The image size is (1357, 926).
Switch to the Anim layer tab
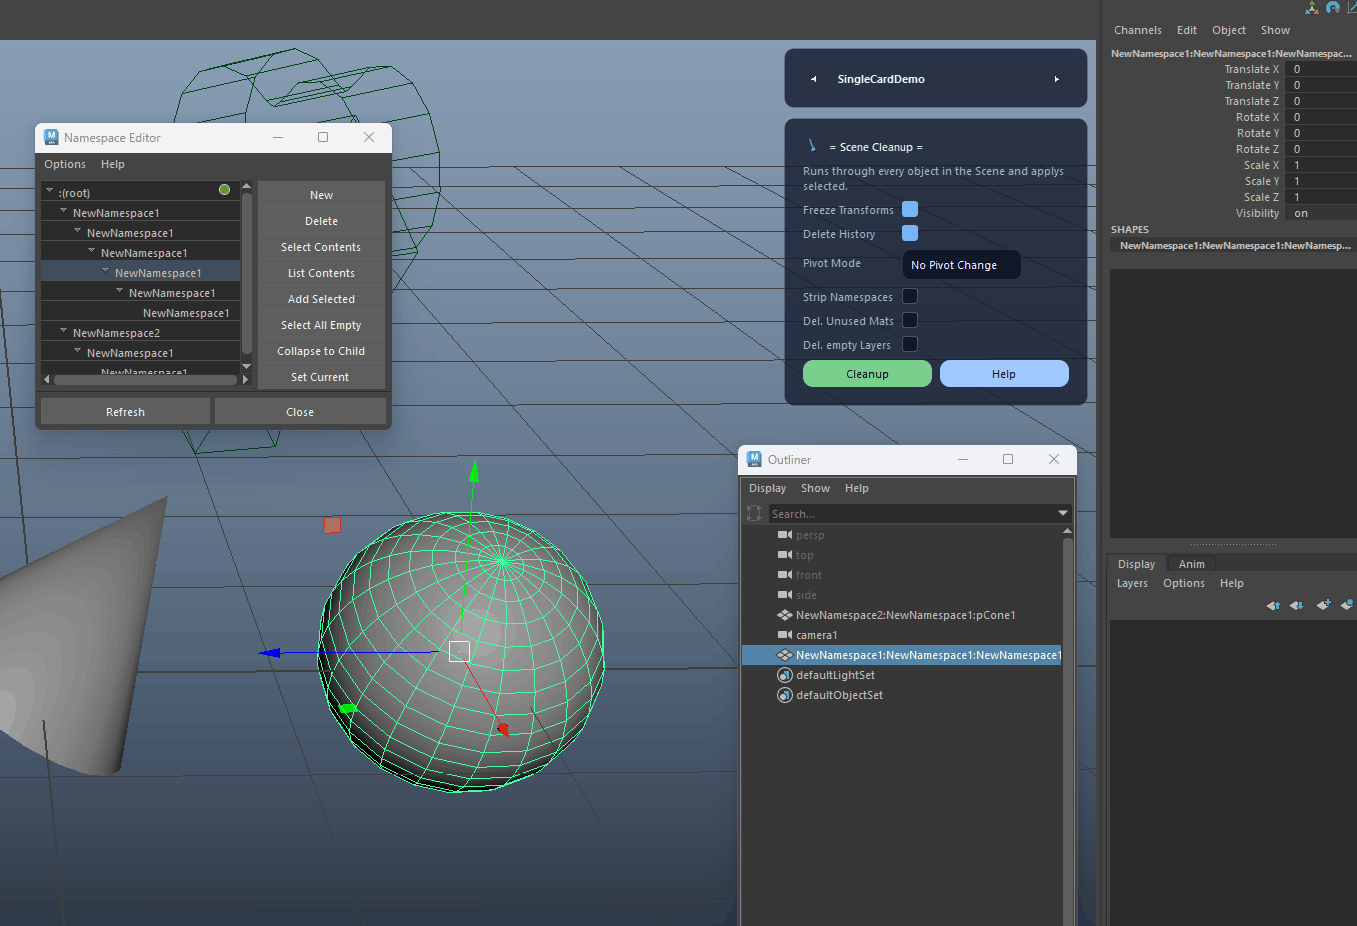click(x=1191, y=564)
